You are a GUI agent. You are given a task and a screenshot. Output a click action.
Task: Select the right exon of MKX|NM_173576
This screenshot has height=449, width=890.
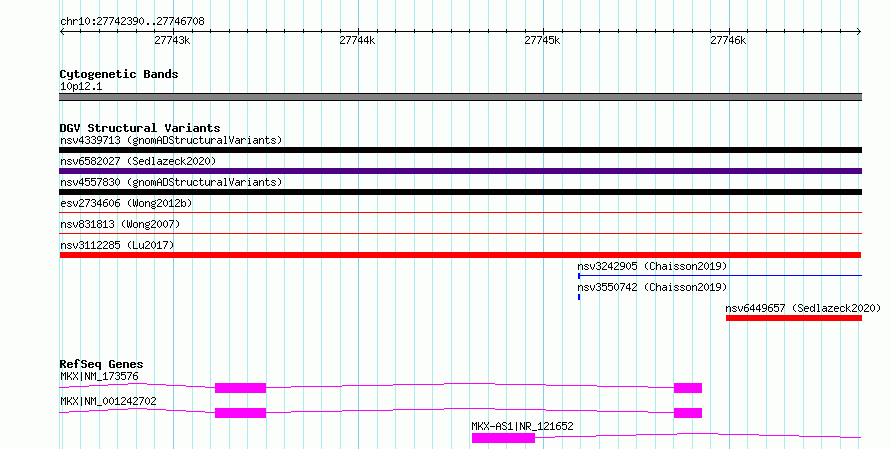pyautogui.click(x=688, y=388)
